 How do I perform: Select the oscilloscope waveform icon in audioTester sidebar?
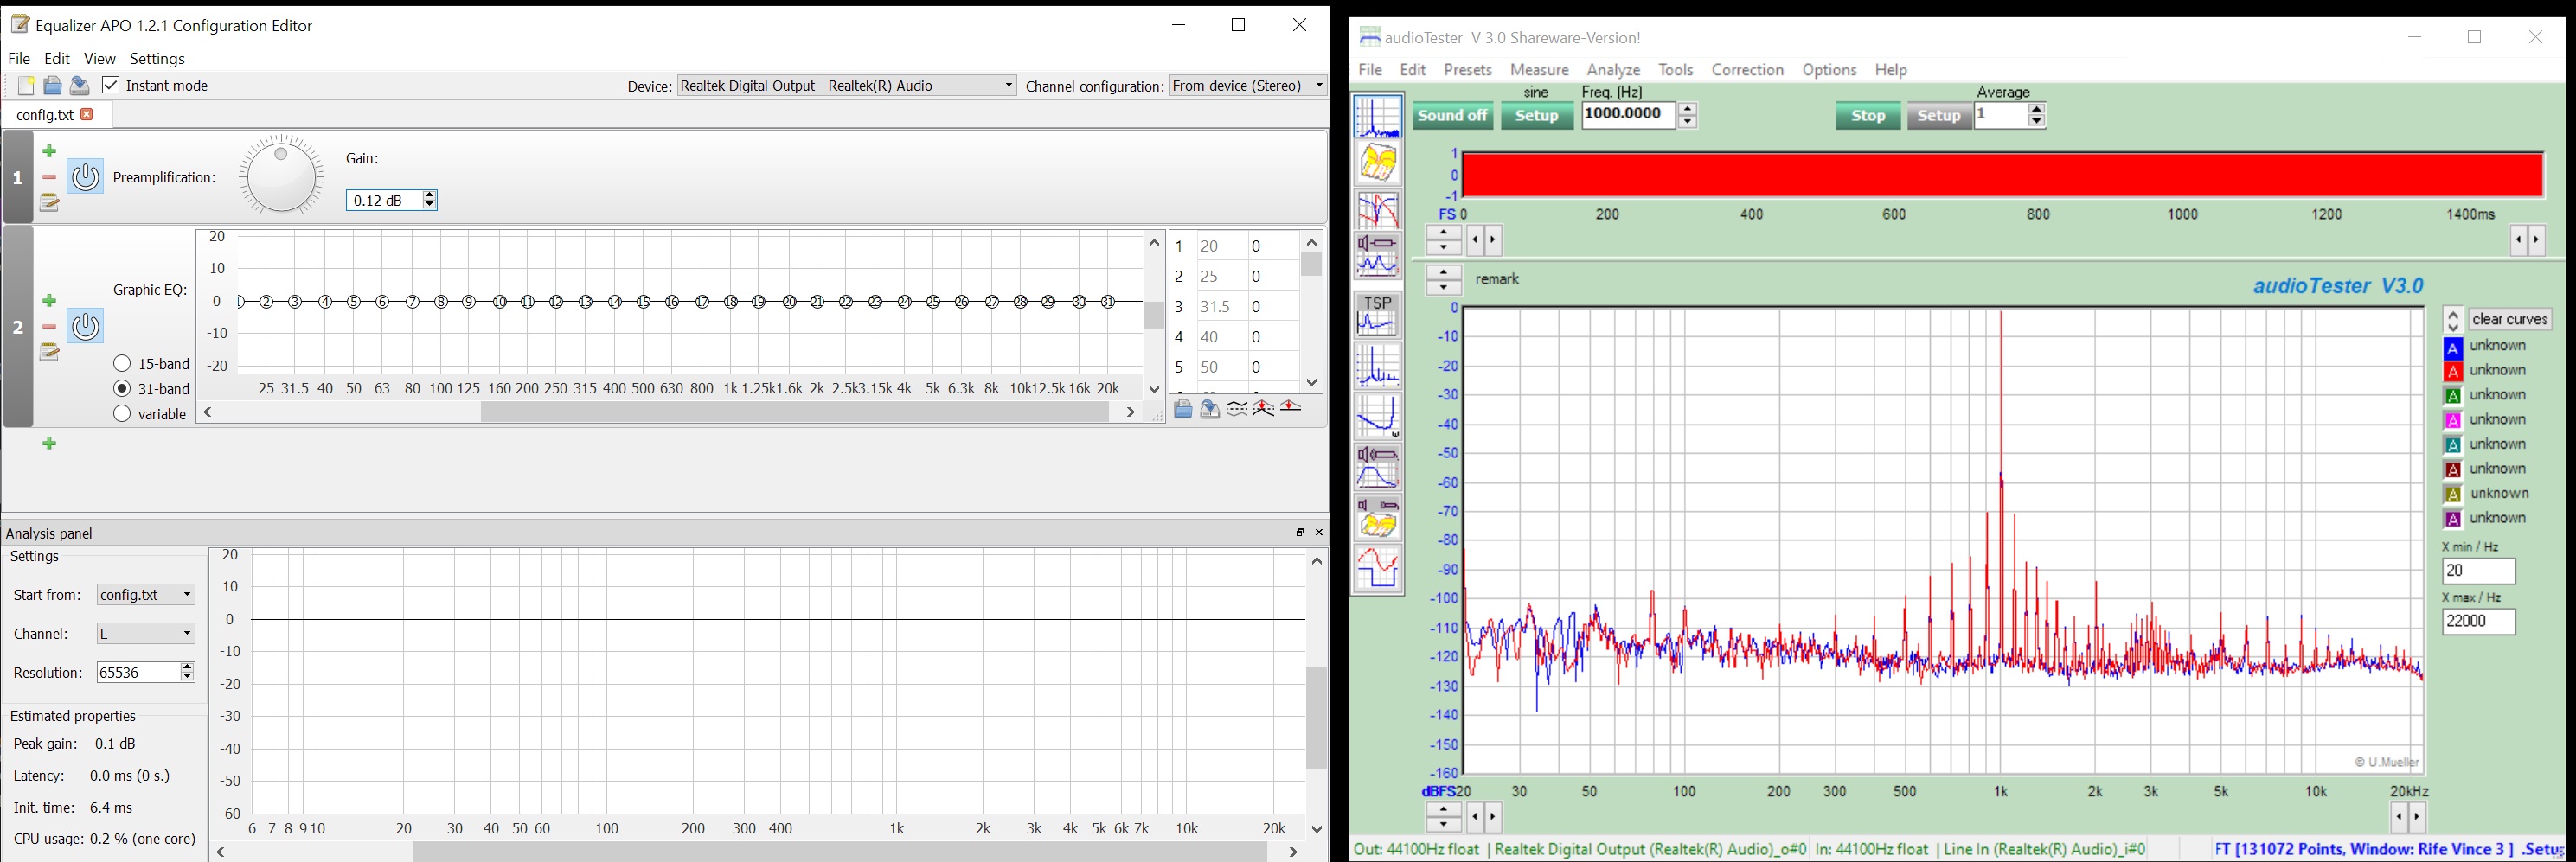tap(1378, 568)
